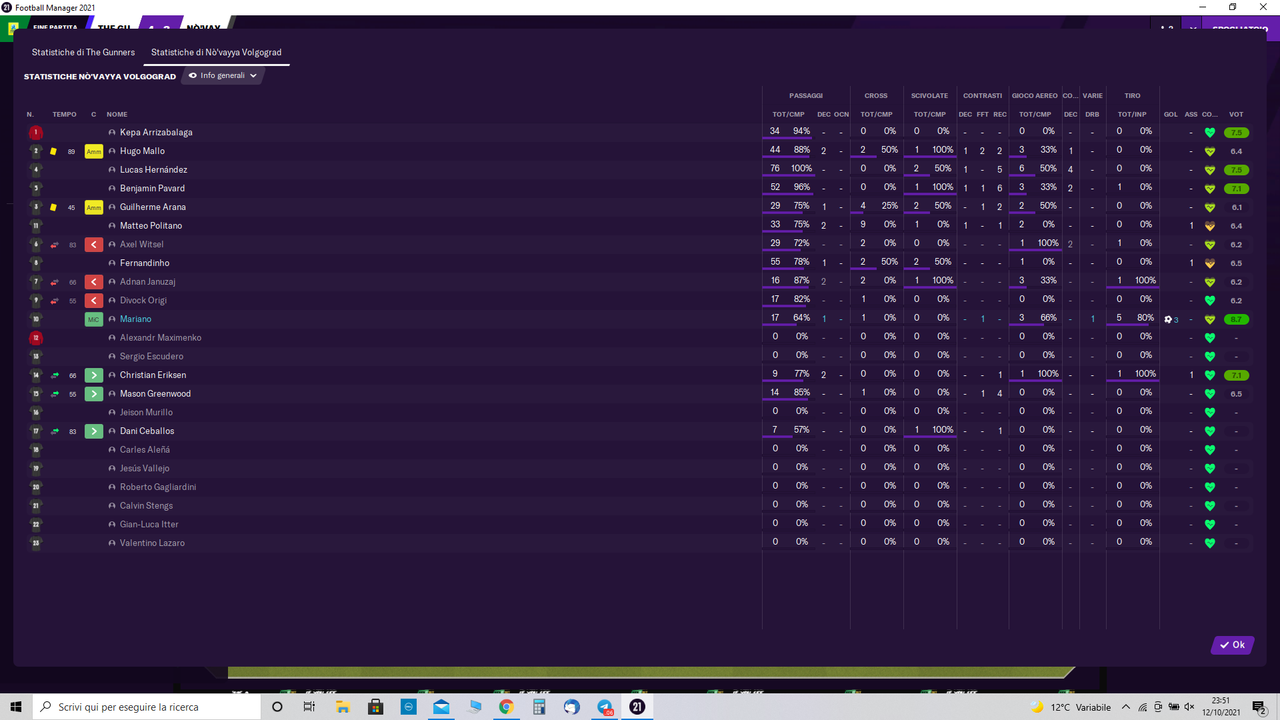Open Task View in the taskbar
Viewport: 1280px width, 720px height.
click(x=309, y=707)
